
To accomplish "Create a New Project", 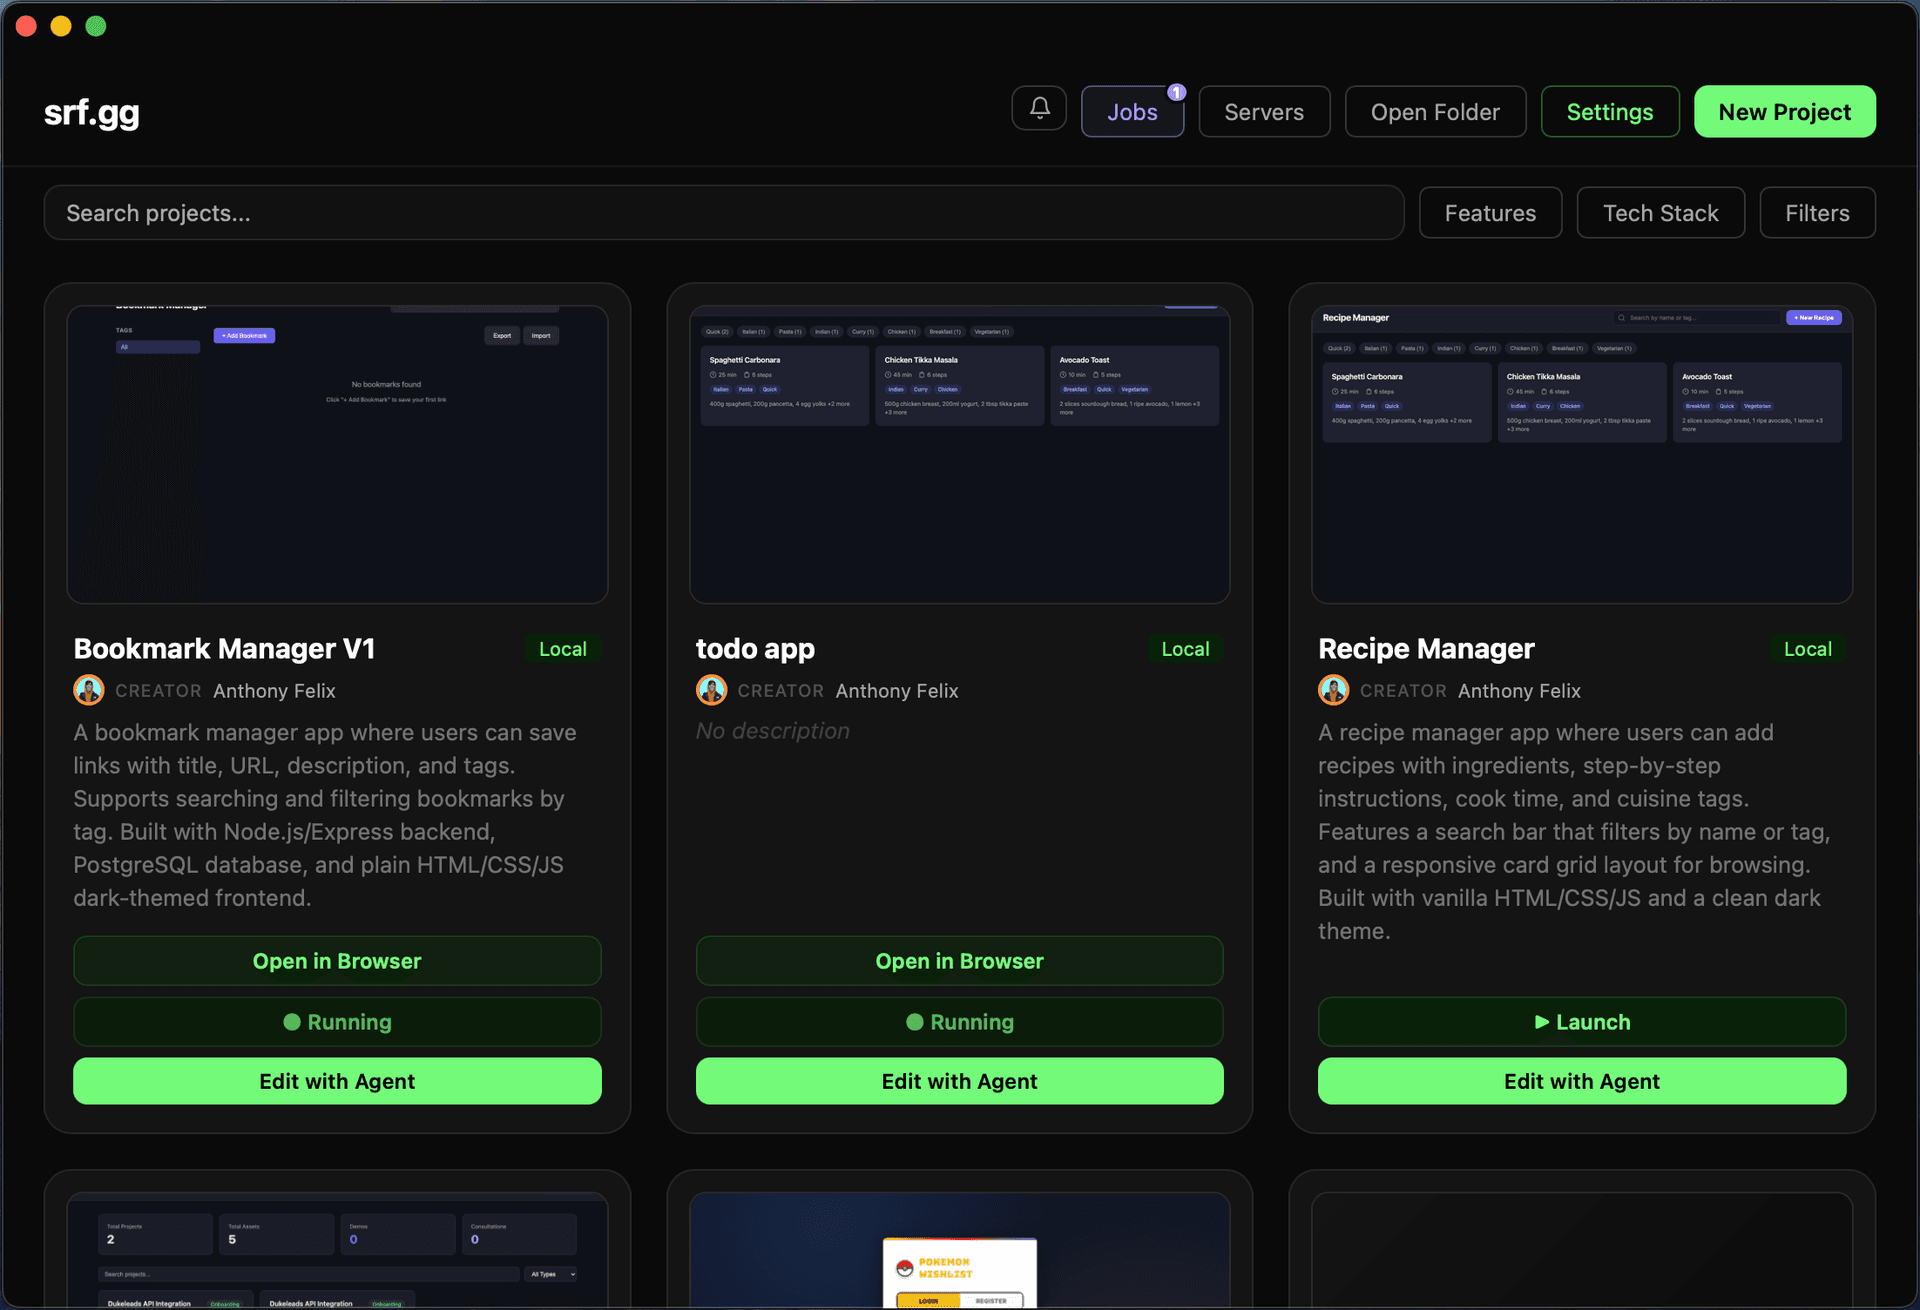I will [x=1784, y=111].
